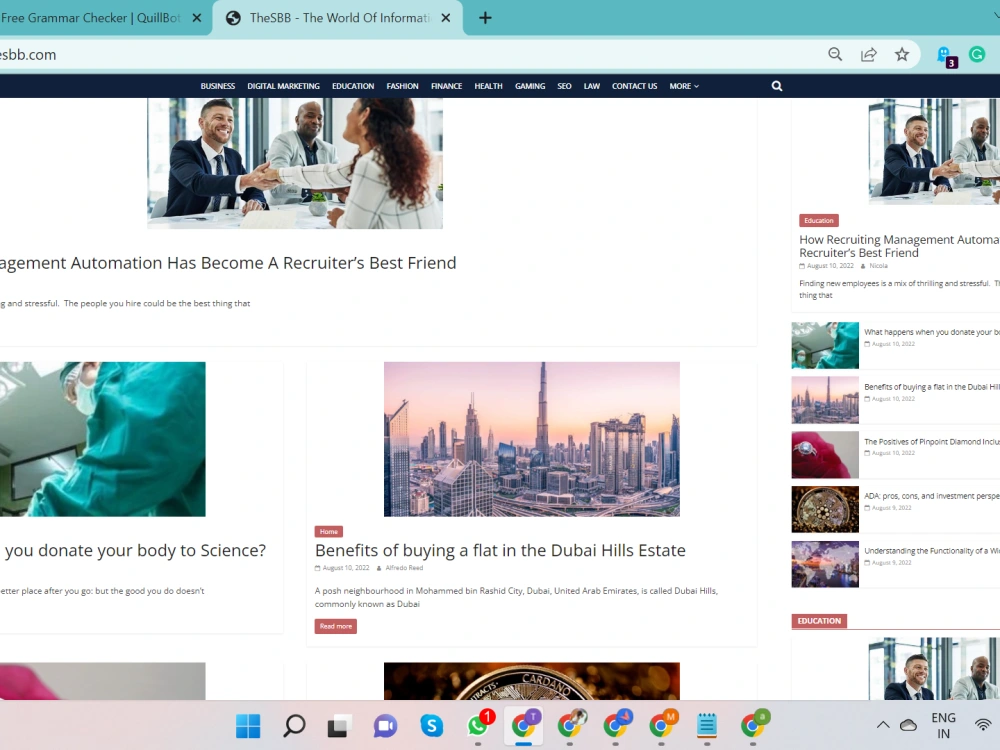The height and width of the screenshot is (750, 1000).
Task: Open sidebar How Recruiting Management headline
Action: coord(899,246)
